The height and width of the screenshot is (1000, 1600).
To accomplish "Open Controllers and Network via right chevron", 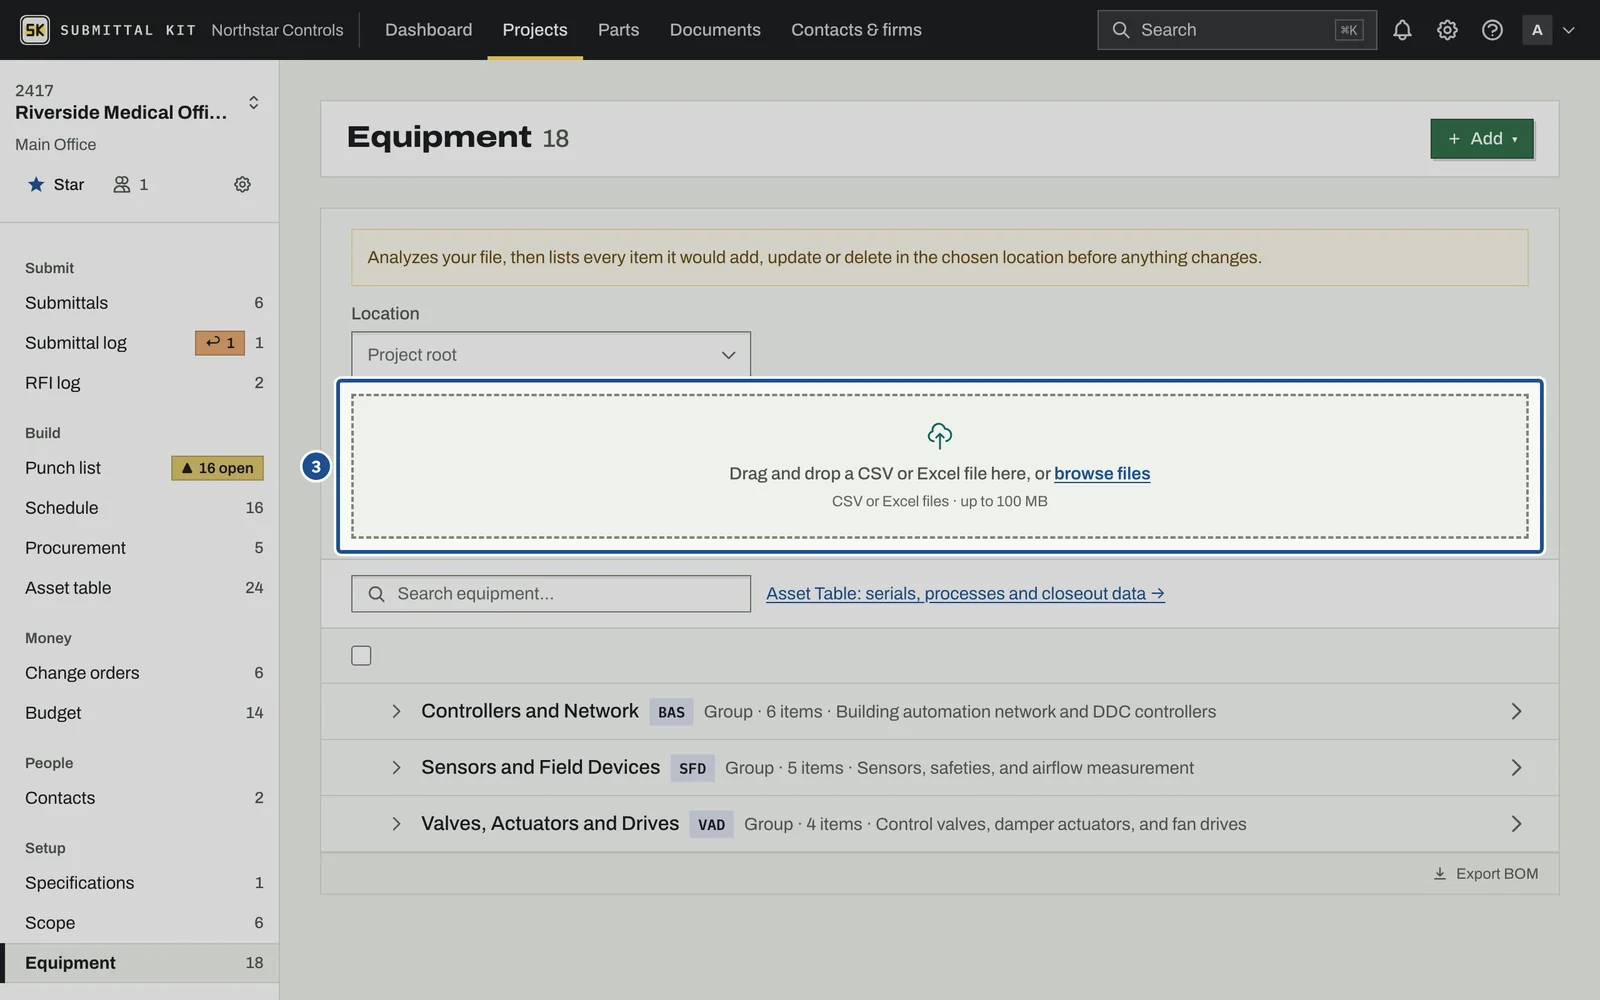I will tap(1516, 711).
